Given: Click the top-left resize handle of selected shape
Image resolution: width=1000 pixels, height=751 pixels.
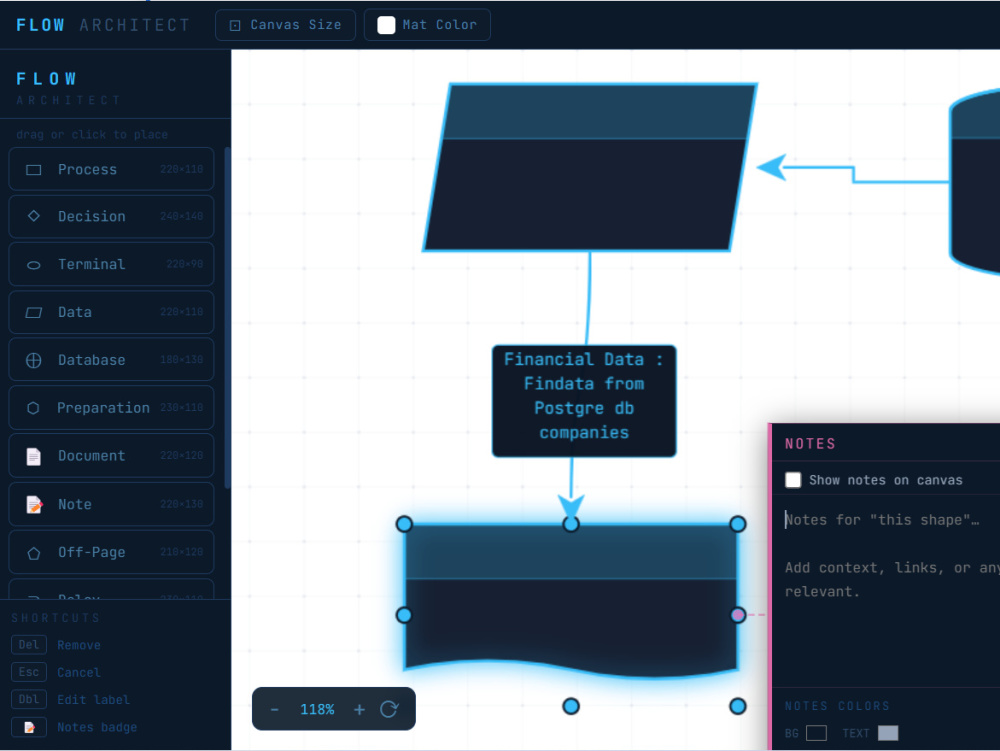Looking at the screenshot, I should click(x=404, y=524).
